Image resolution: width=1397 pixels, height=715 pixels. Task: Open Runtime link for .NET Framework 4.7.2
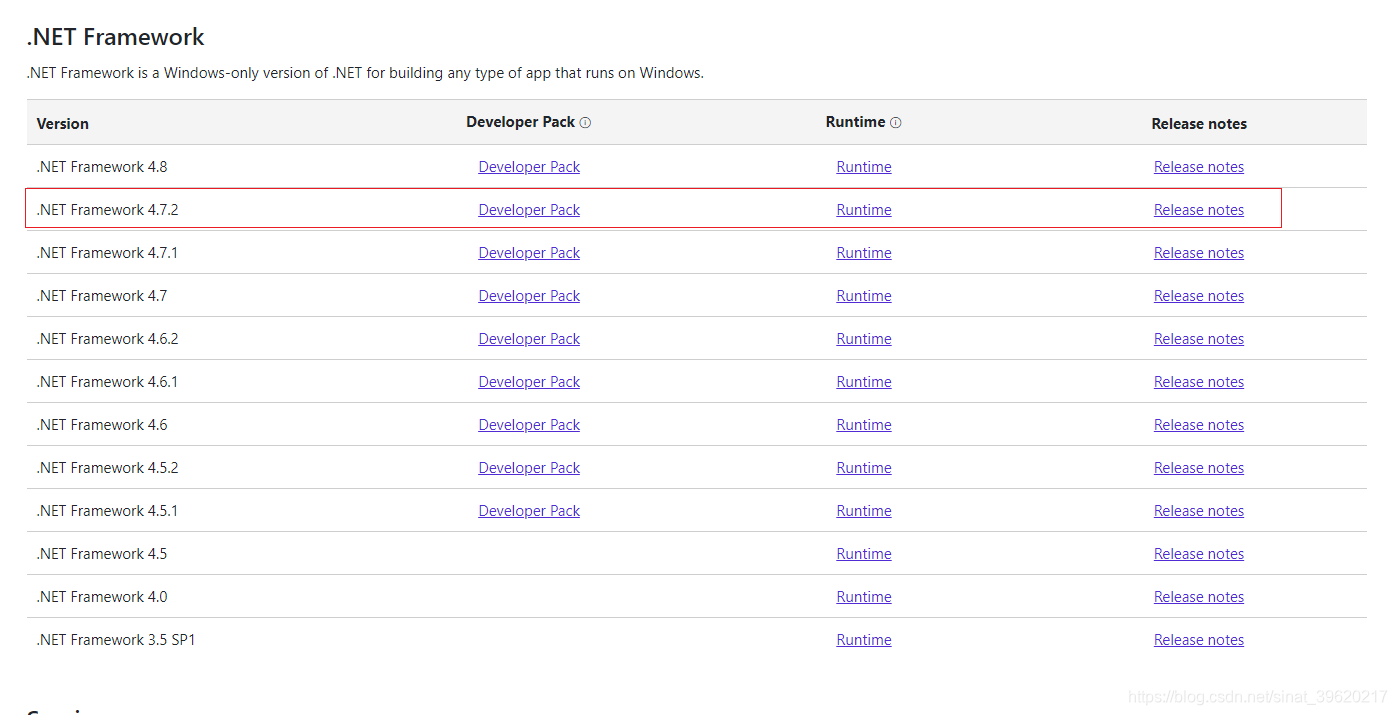(864, 210)
